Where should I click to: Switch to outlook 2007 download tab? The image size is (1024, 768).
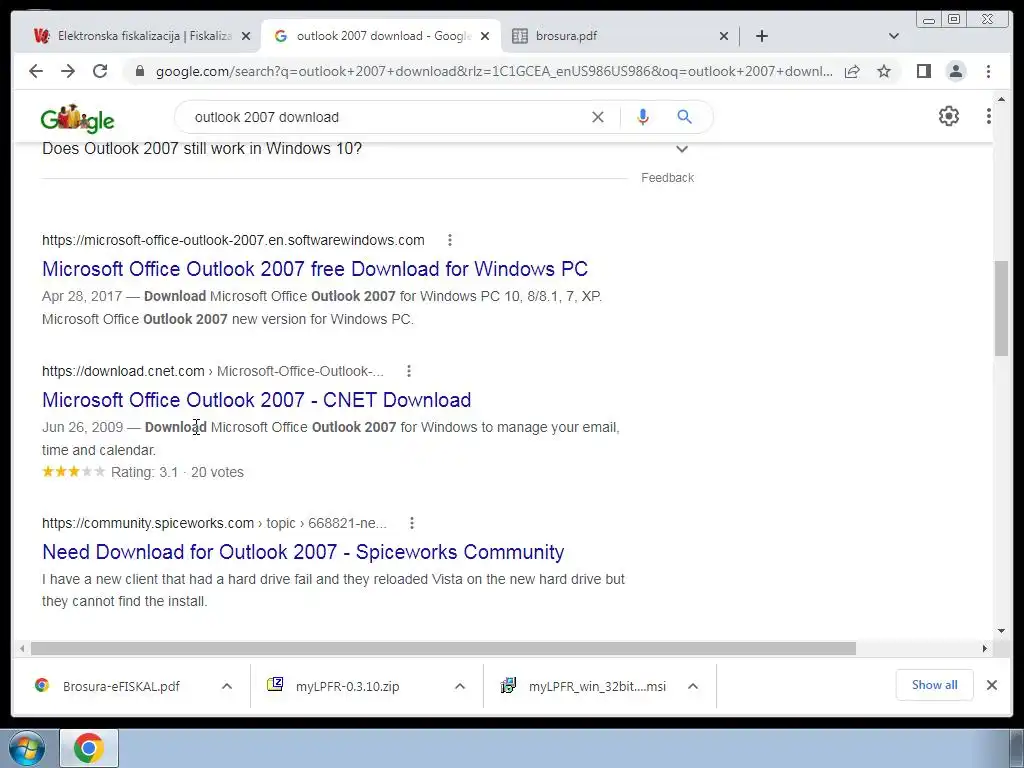coord(381,36)
